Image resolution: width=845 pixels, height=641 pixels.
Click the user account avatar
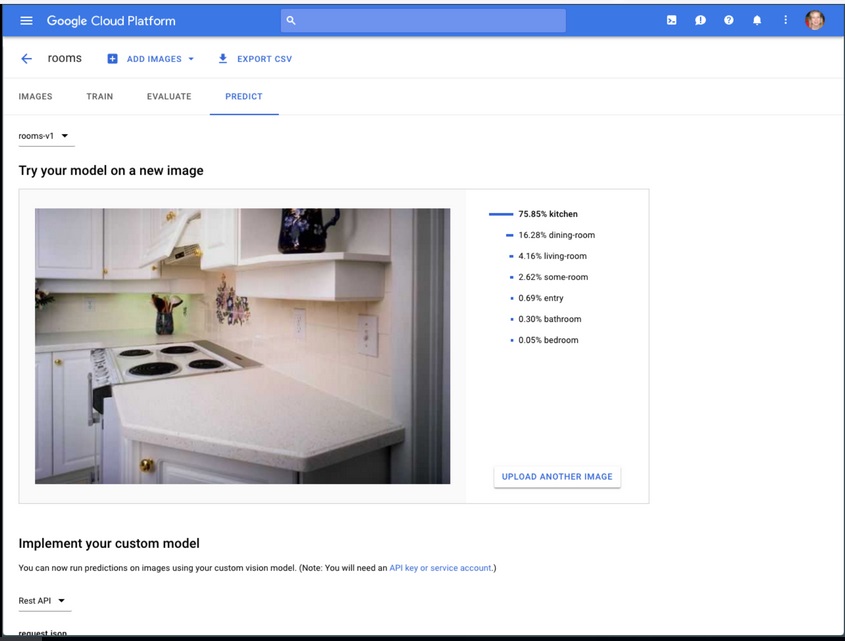tap(815, 20)
